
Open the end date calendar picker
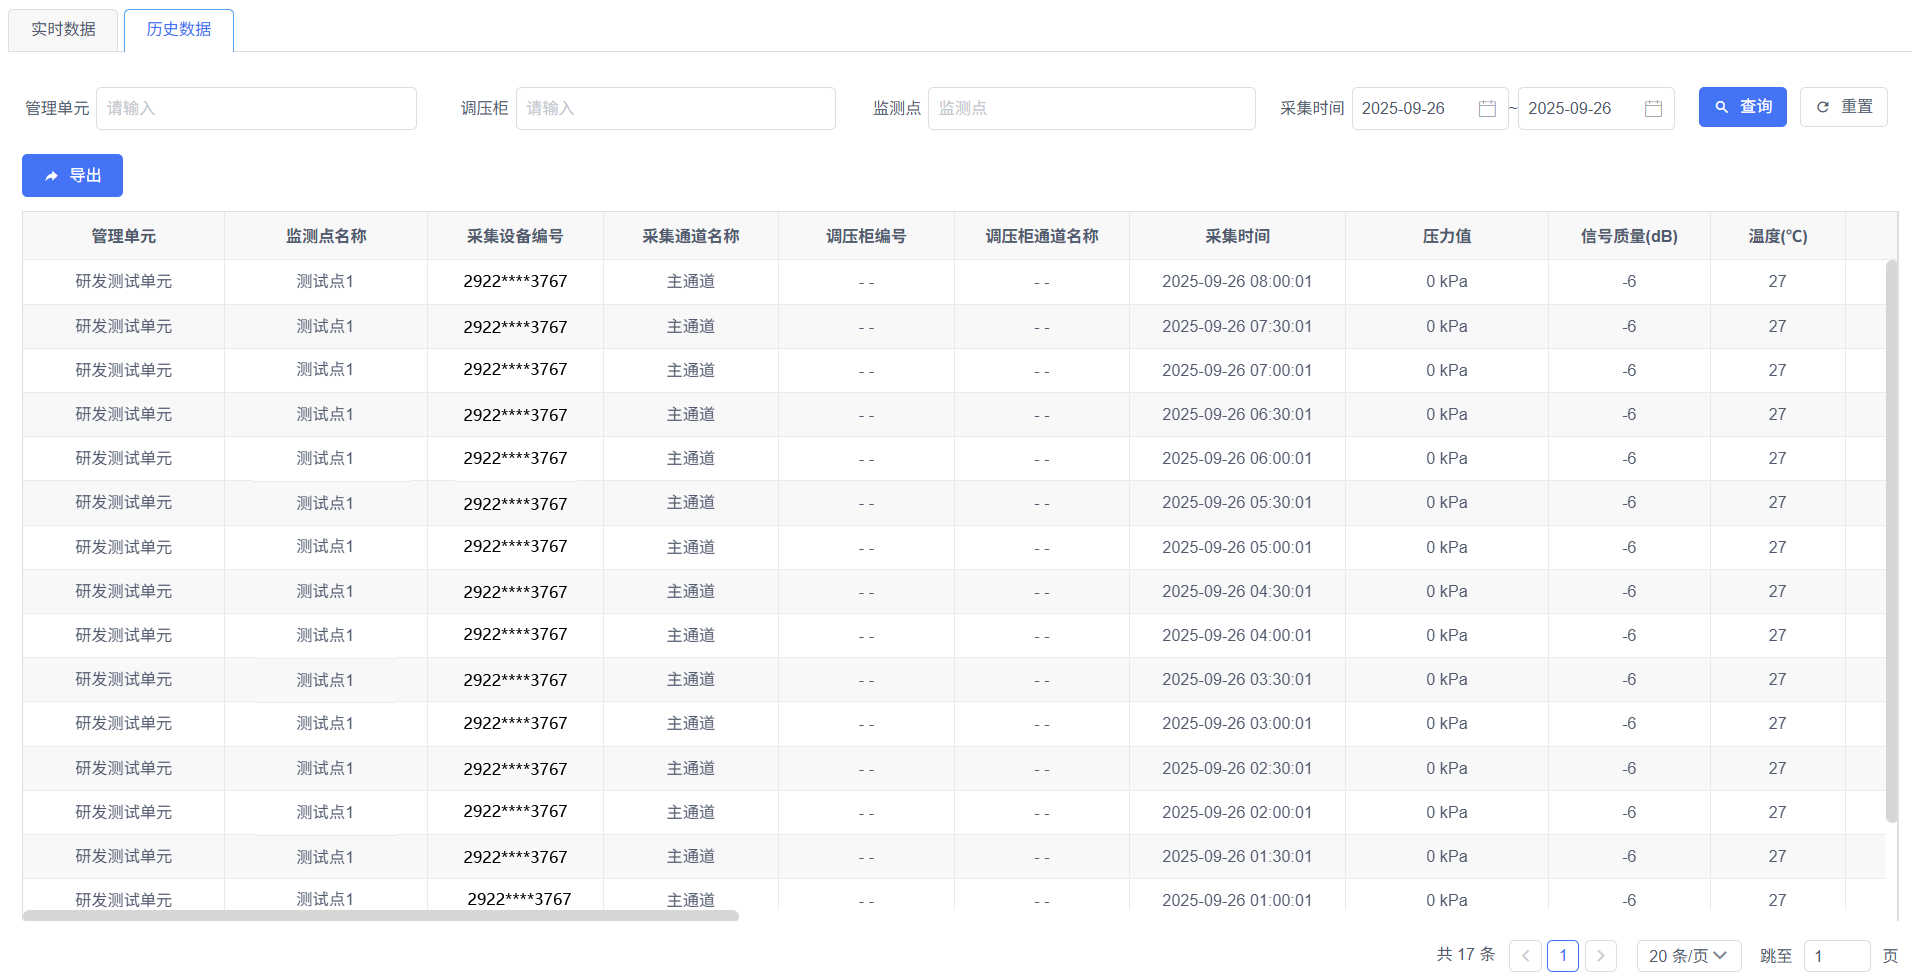coord(1652,108)
